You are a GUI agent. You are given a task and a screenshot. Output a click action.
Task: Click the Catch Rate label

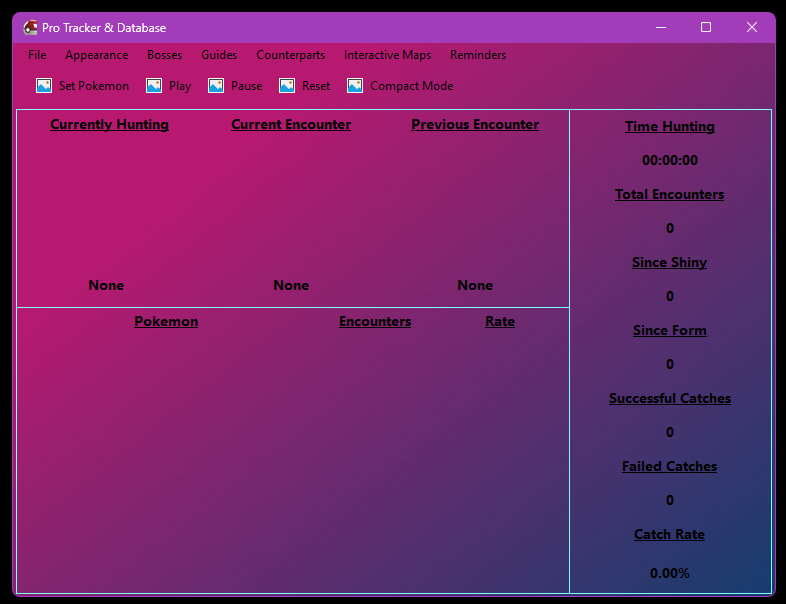pos(670,534)
